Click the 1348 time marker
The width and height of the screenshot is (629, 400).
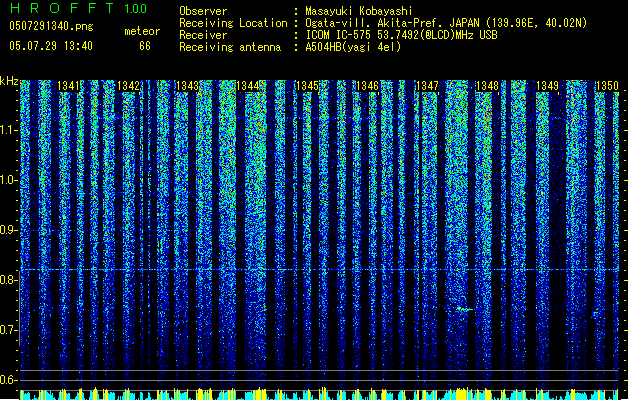(x=487, y=86)
